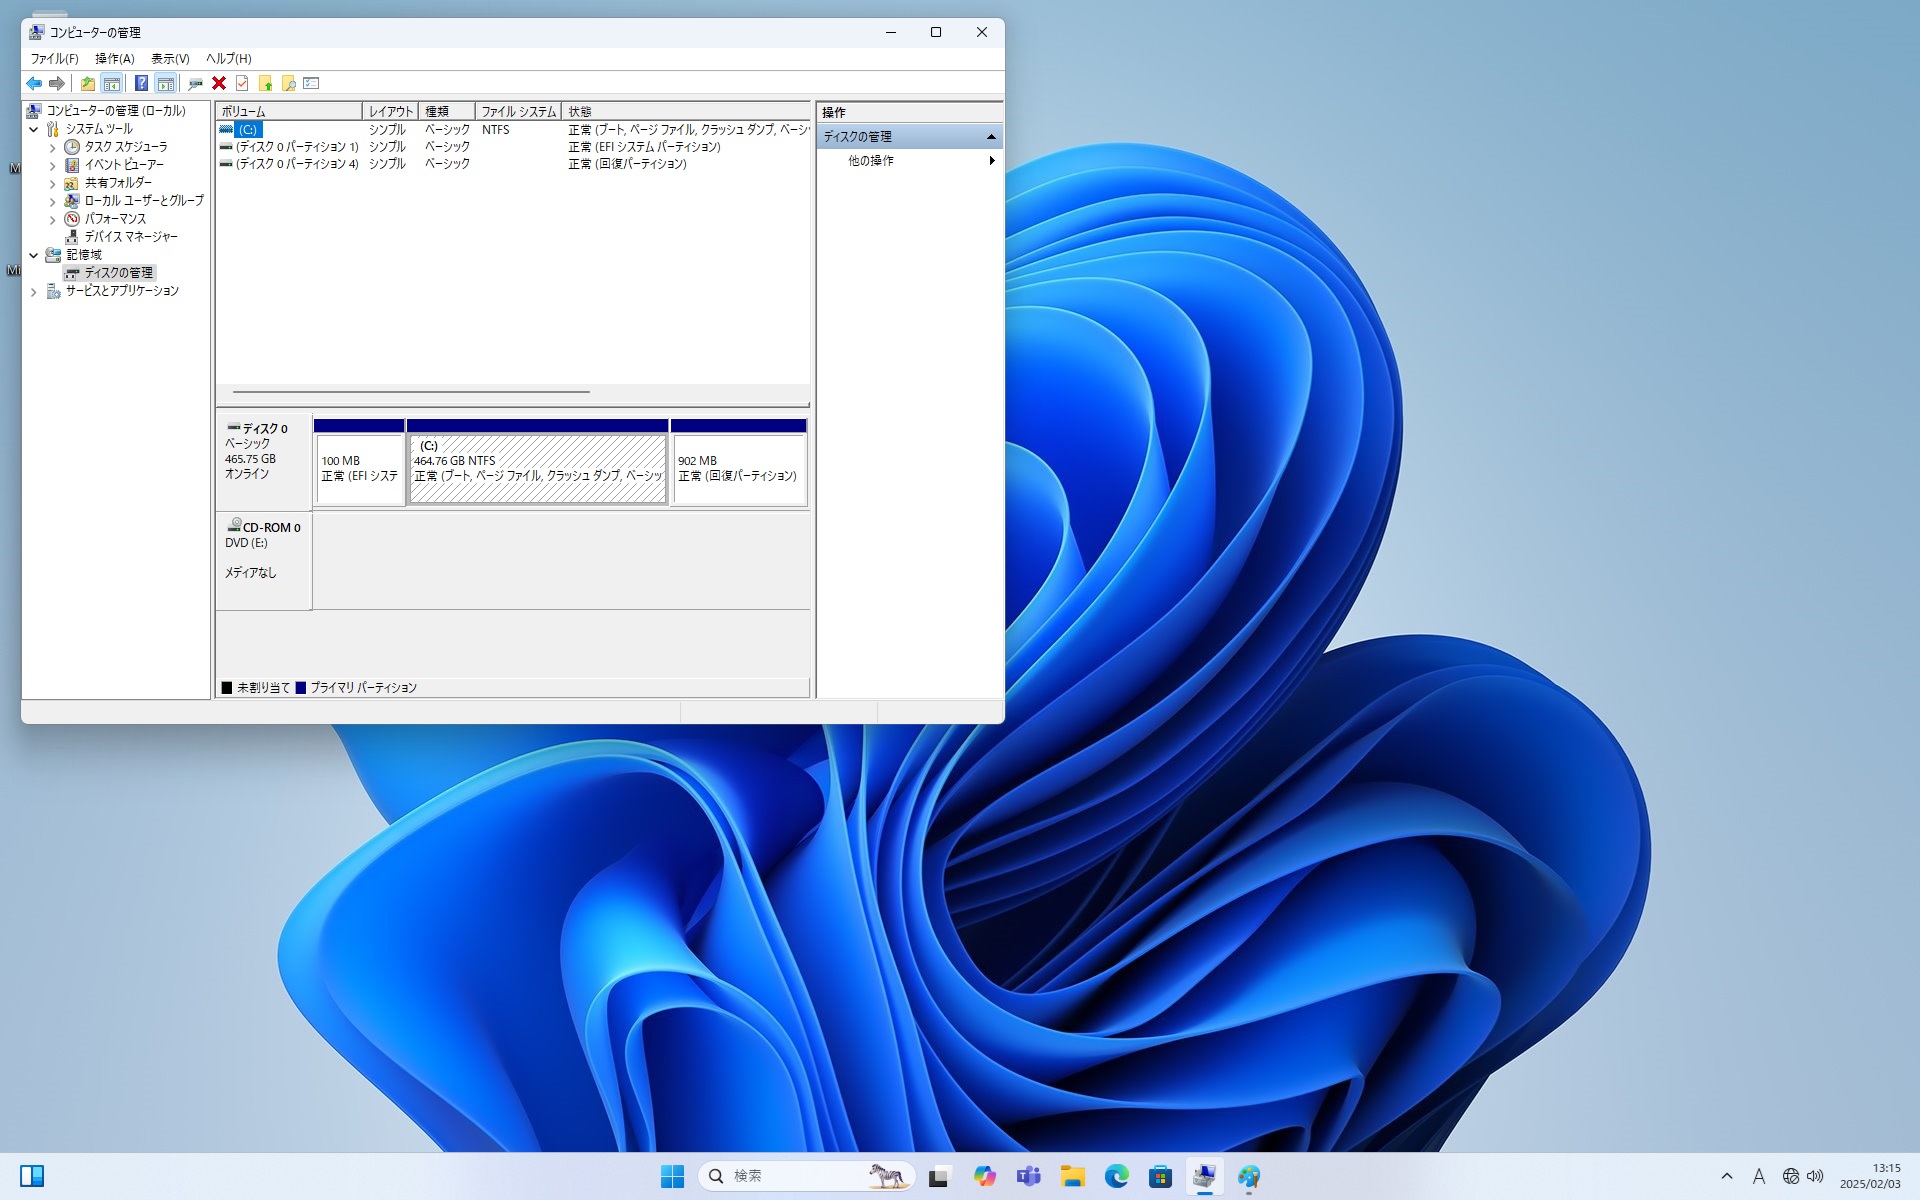Click the Up one level folder icon

point(88,83)
